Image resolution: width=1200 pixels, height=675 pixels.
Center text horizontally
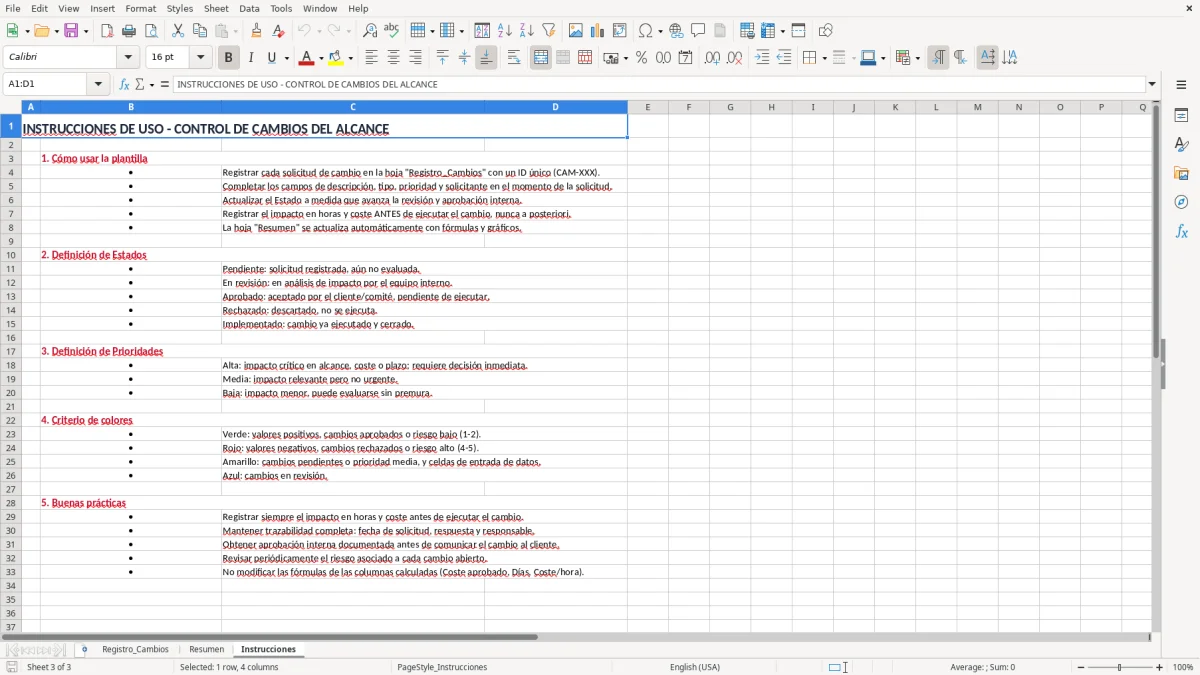(x=393, y=58)
